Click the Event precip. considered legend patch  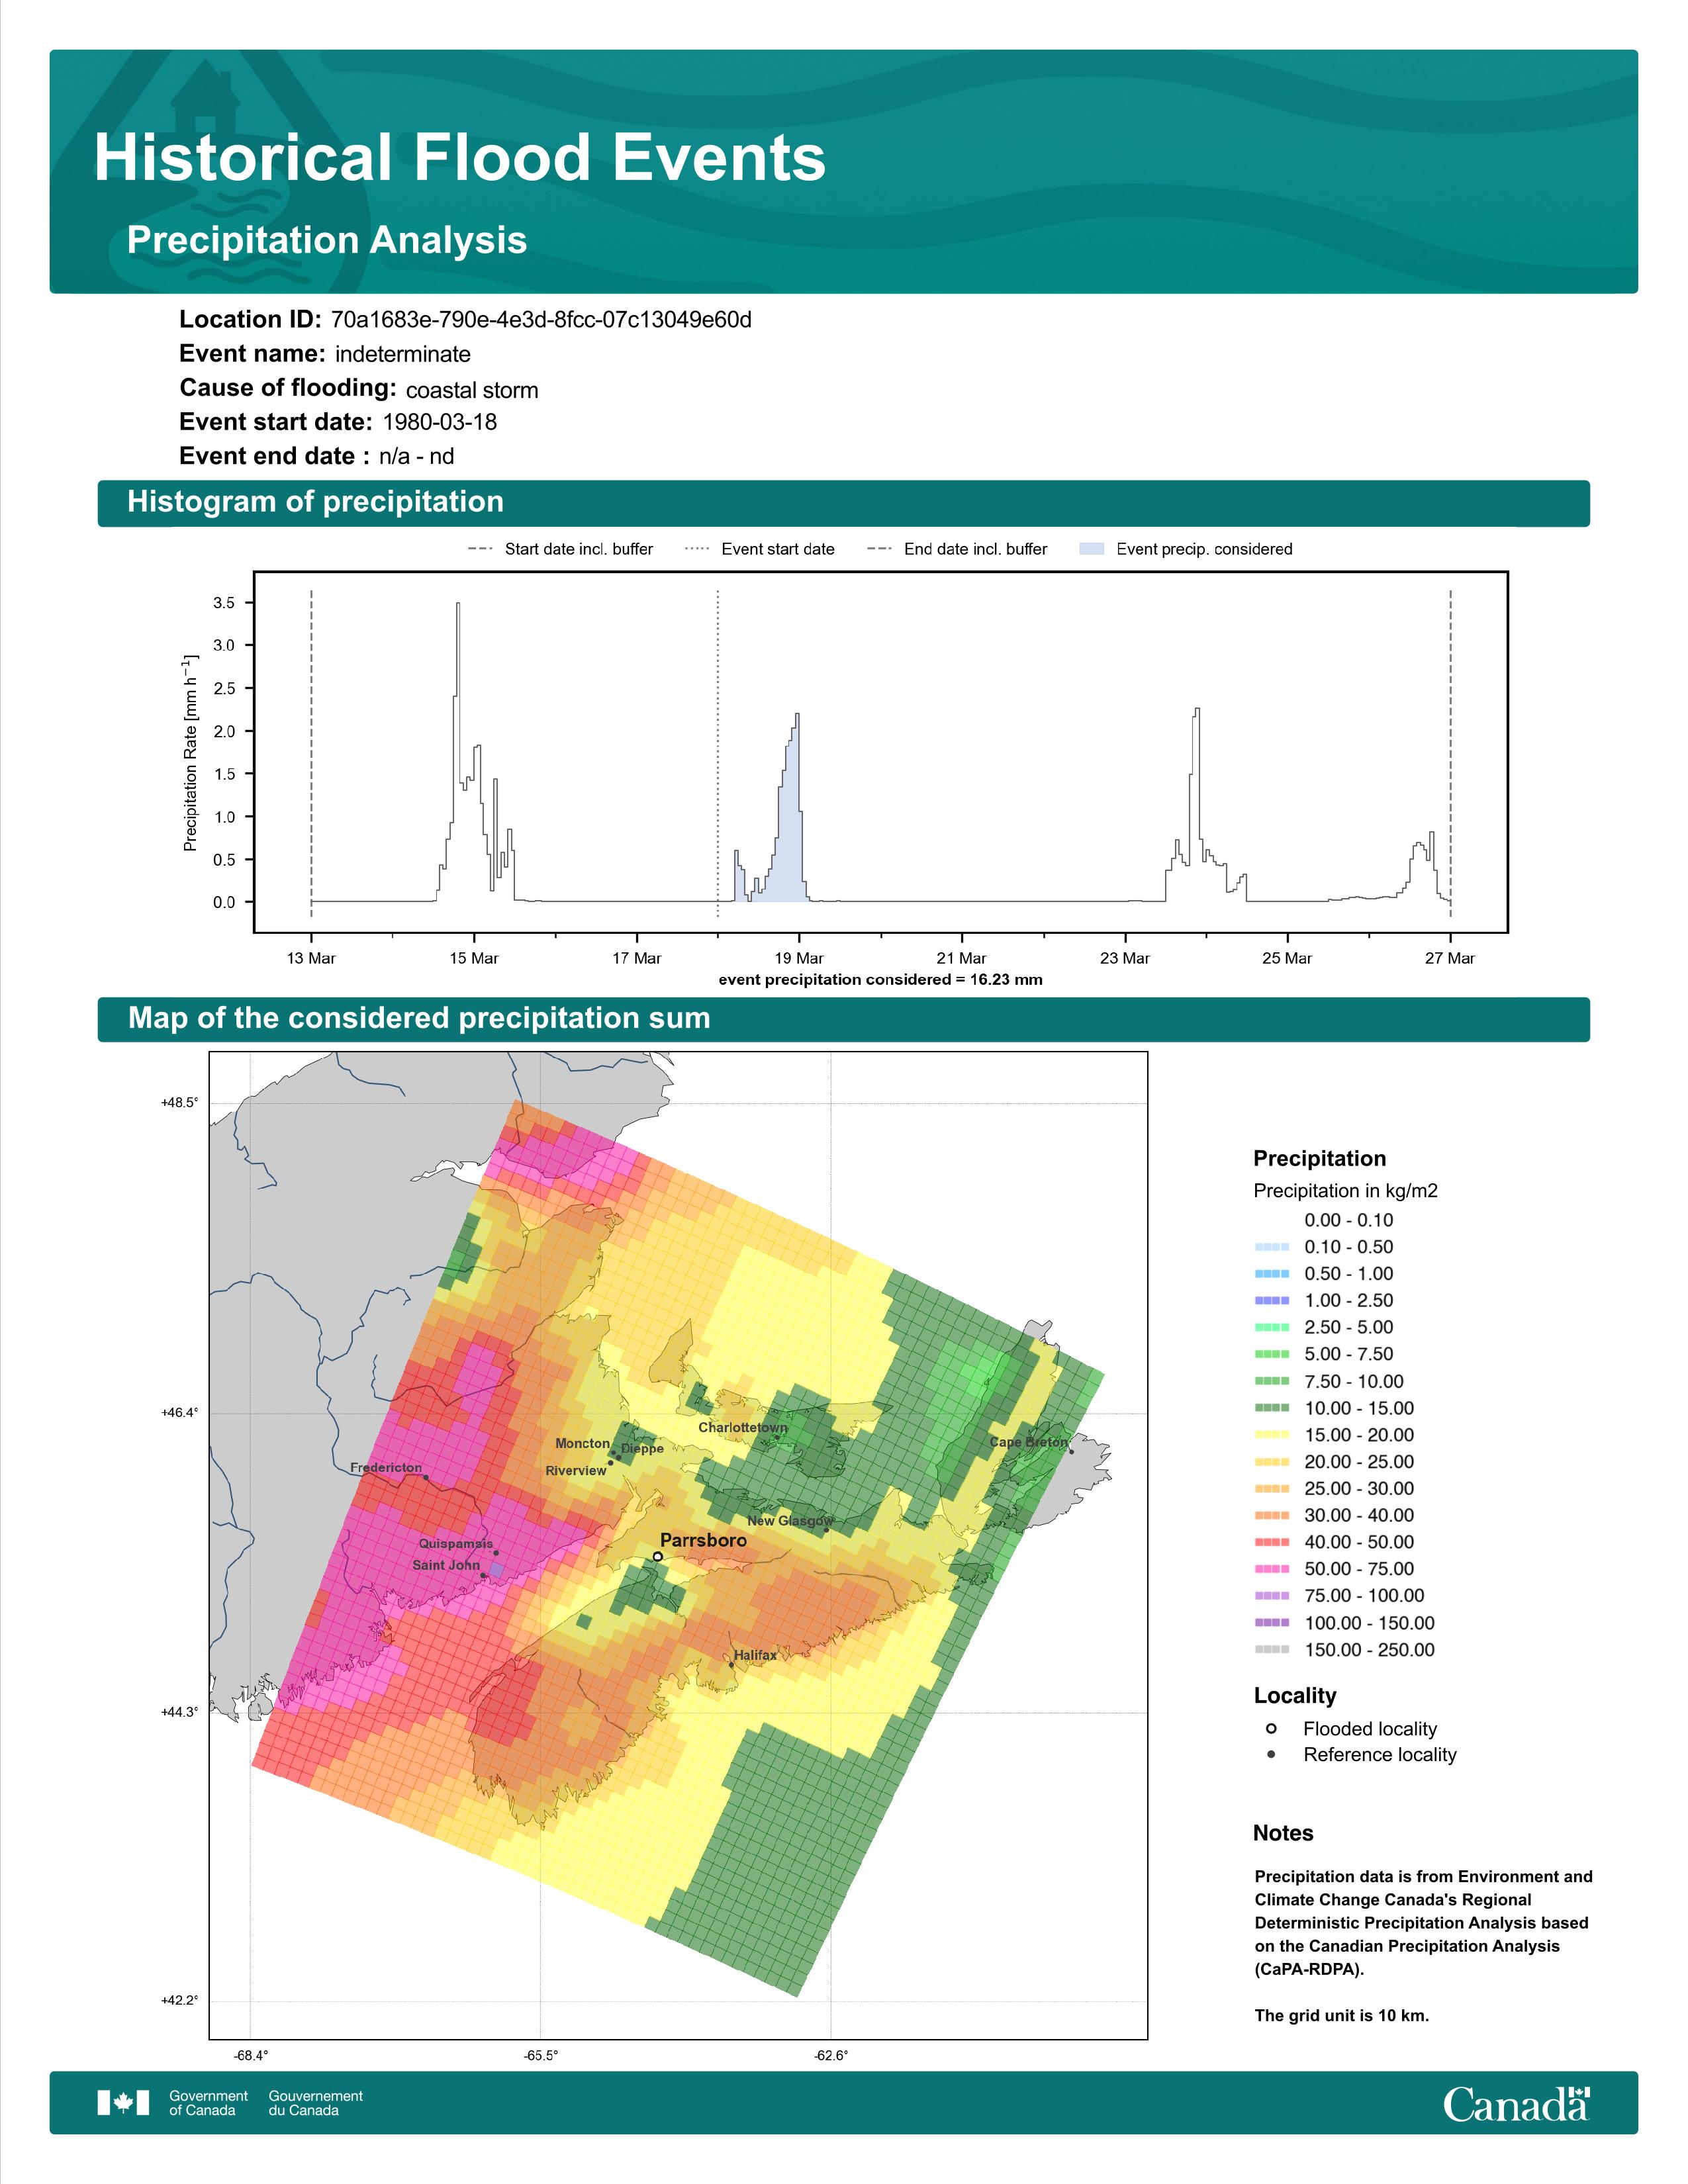point(1092,549)
